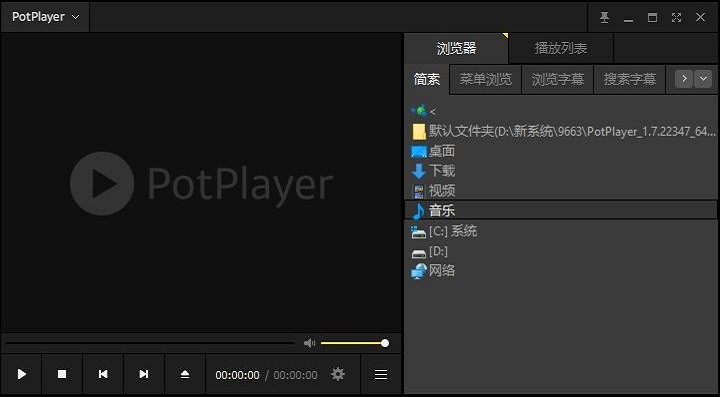Maximize the PotPlayer window

click(652, 17)
